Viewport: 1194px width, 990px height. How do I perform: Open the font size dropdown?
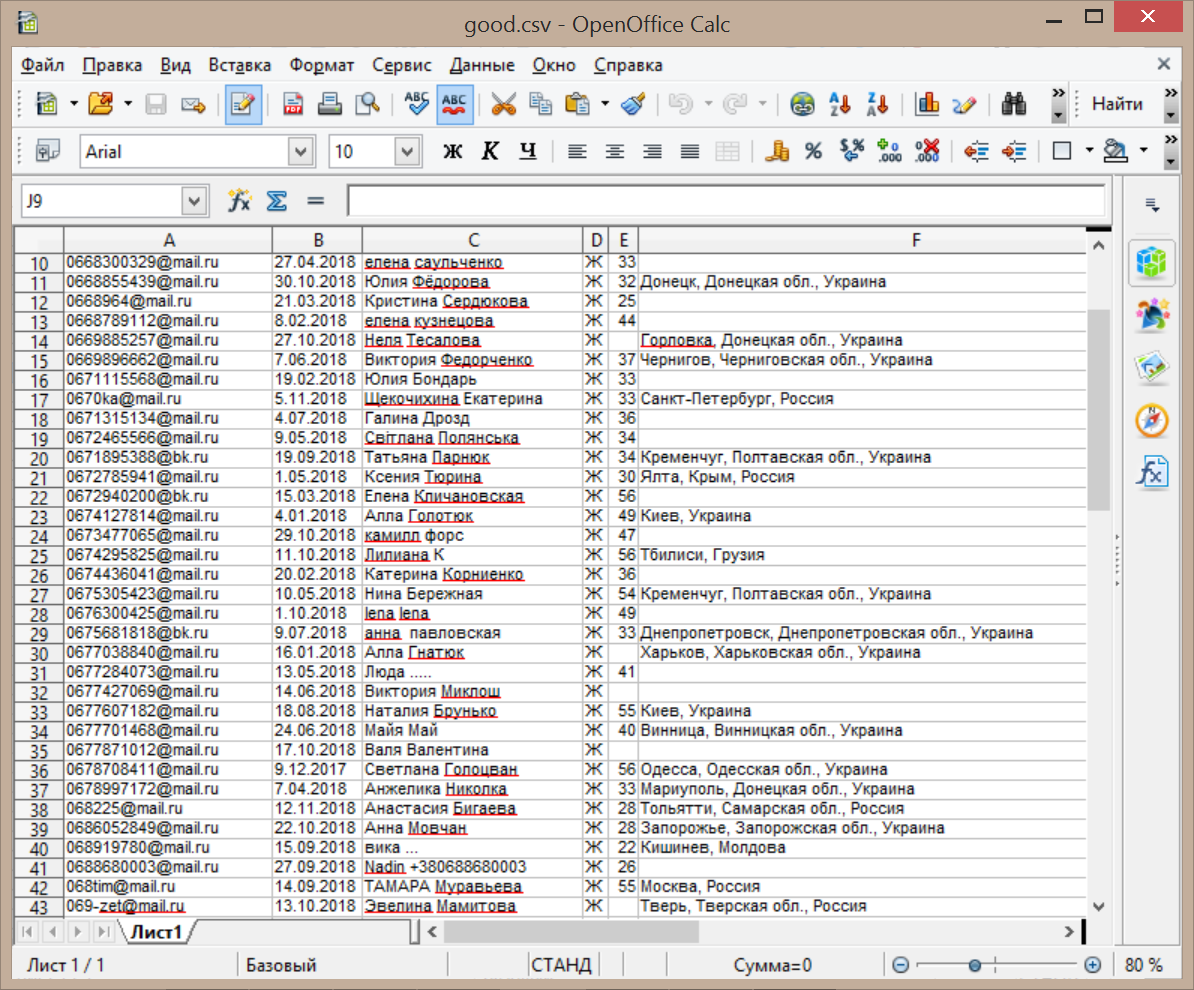pos(406,152)
